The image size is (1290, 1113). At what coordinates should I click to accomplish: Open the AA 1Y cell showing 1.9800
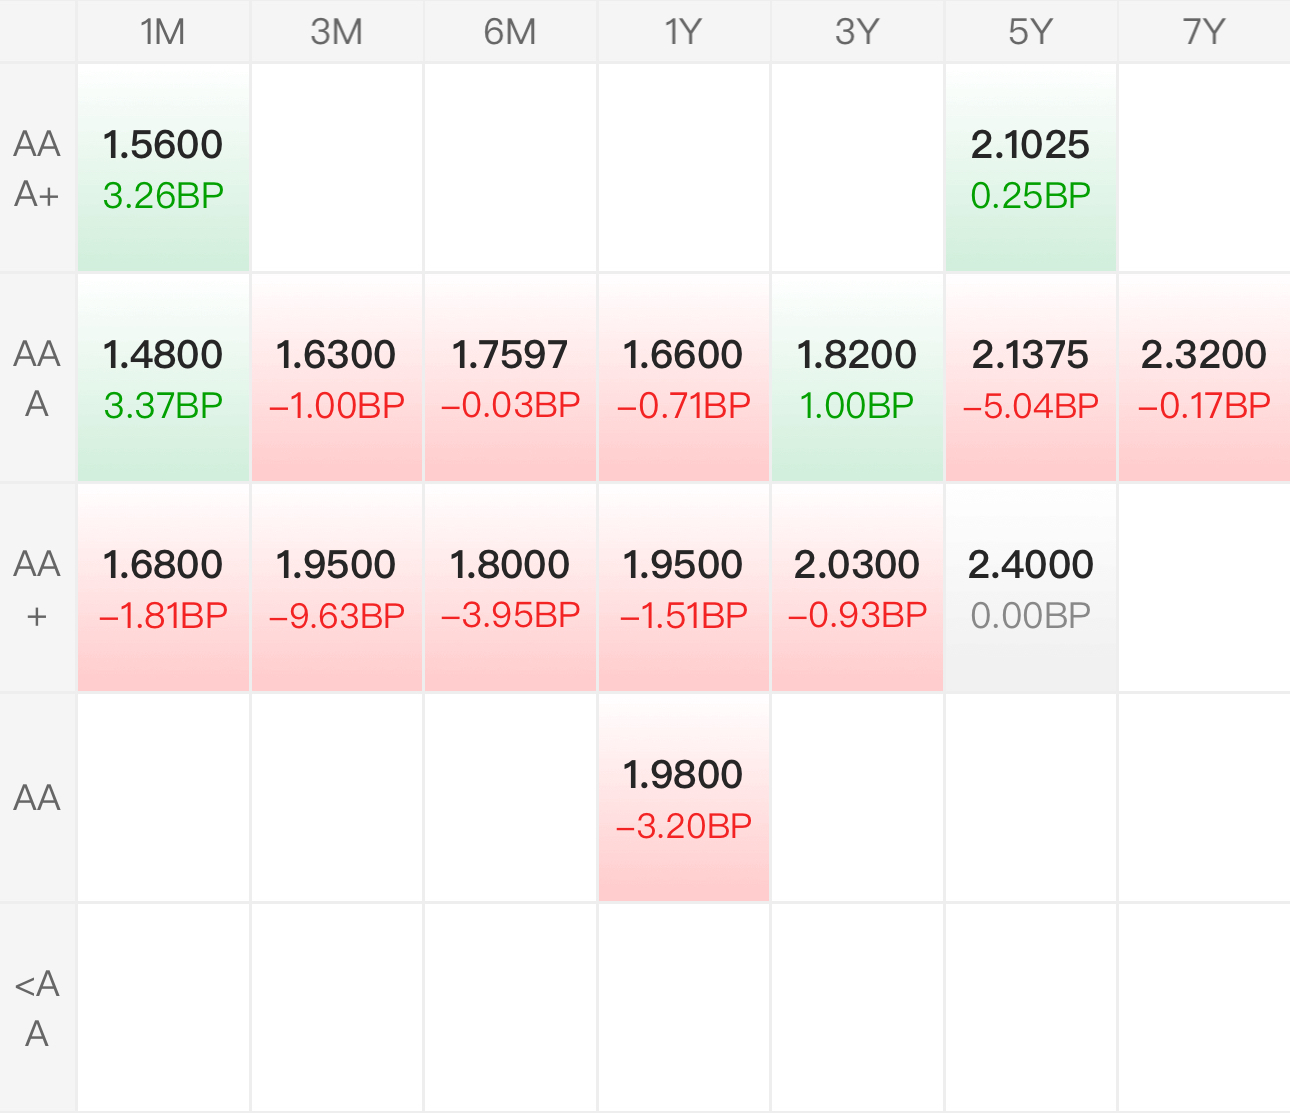coord(684,799)
